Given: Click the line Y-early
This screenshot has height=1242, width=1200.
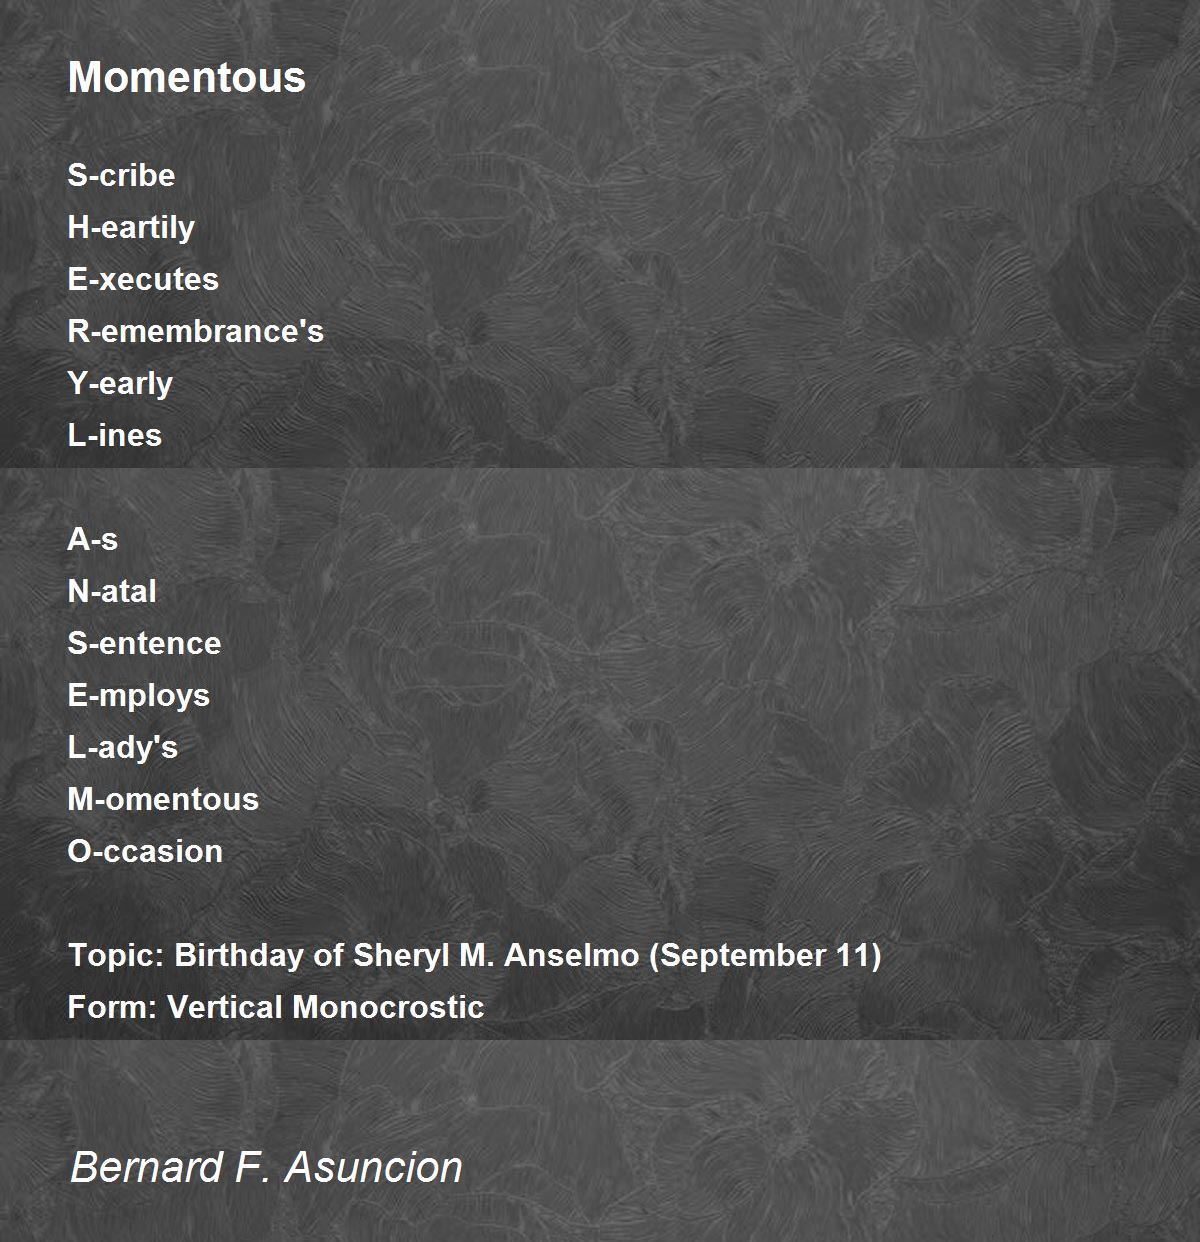Looking at the screenshot, I should 120,383.
